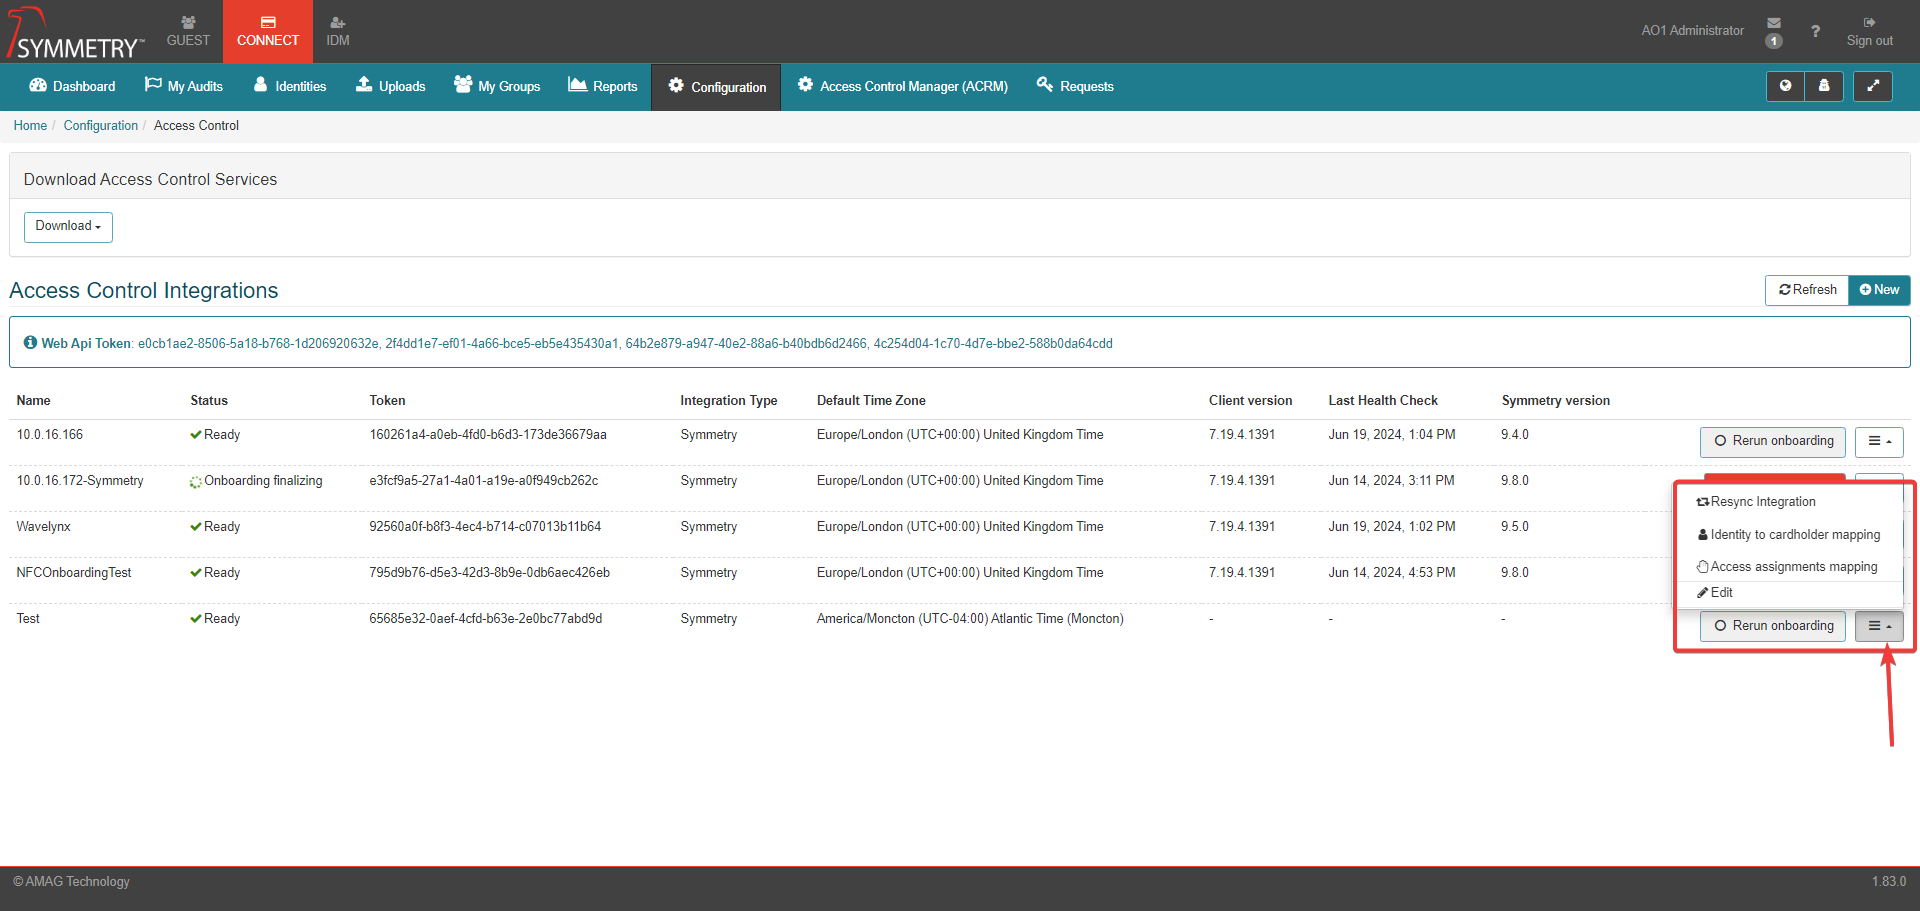Open Access Control Manager (ACRM)
The width and height of the screenshot is (1920, 911).
pos(903,86)
